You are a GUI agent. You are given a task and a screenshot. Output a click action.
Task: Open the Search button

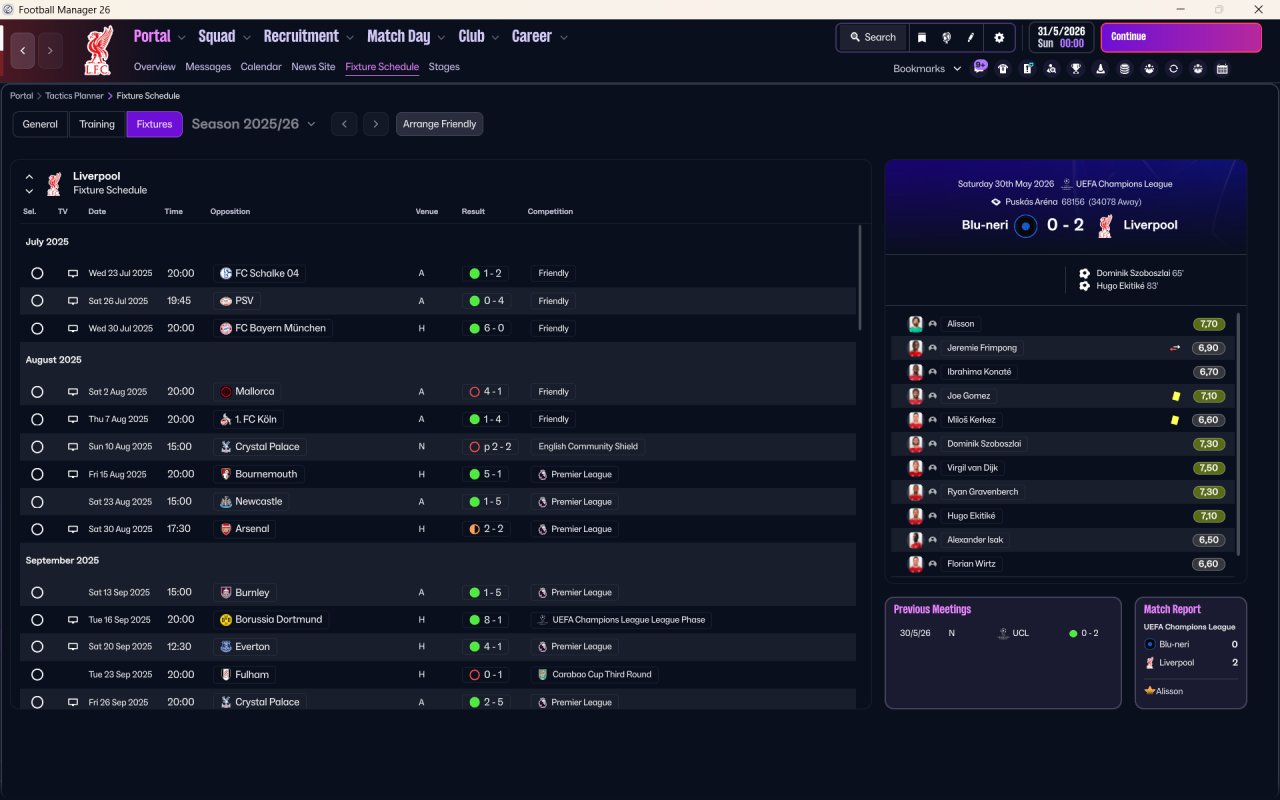pyautogui.click(x=873, y=37)
